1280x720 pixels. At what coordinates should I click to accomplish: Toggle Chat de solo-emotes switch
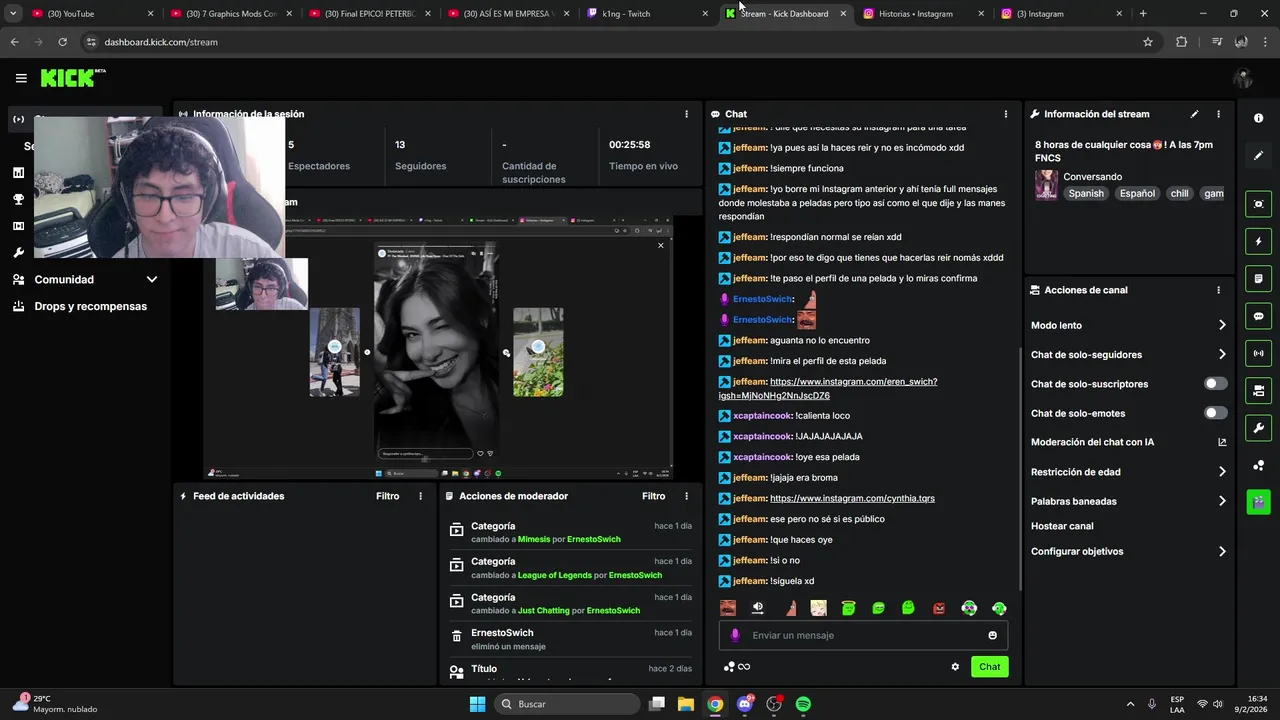1215,413
